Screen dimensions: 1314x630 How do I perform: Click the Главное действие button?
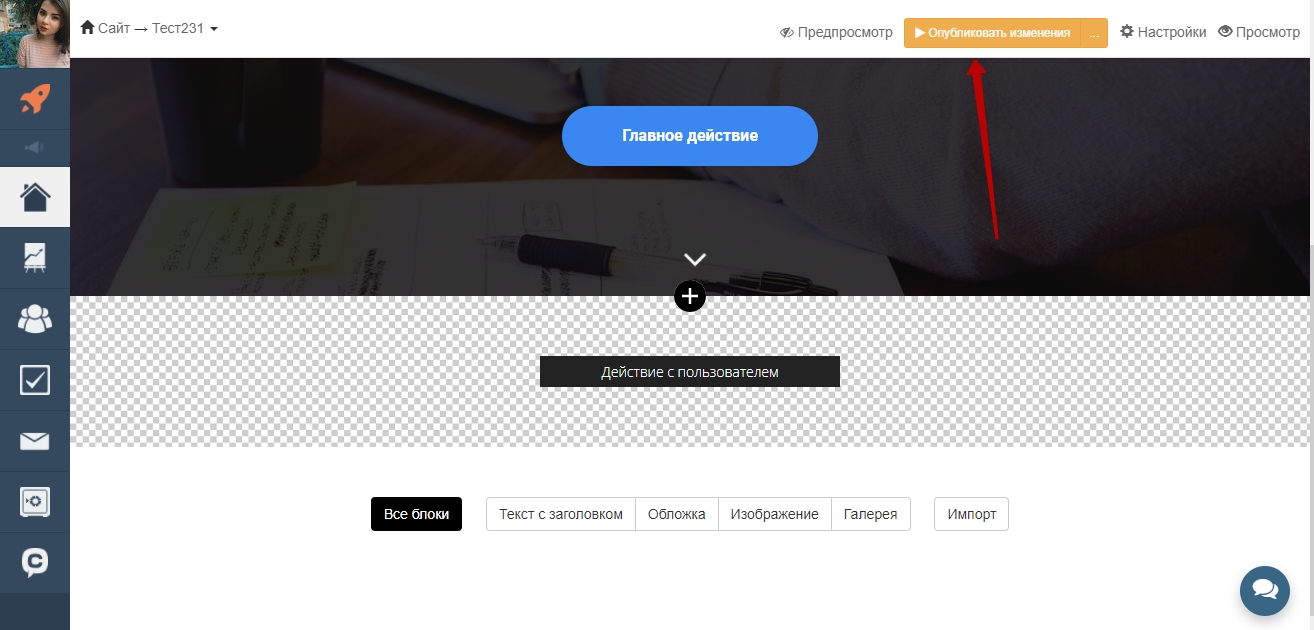coord(690,136)
